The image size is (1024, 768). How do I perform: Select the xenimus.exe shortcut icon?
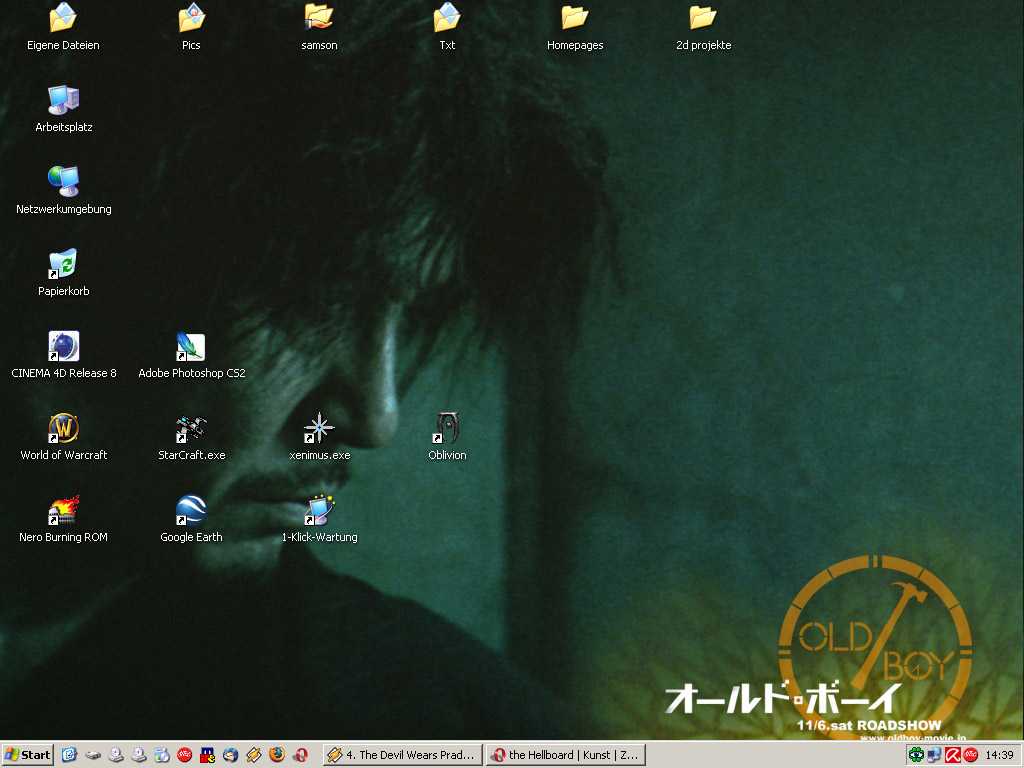click(x=319, y=429)
